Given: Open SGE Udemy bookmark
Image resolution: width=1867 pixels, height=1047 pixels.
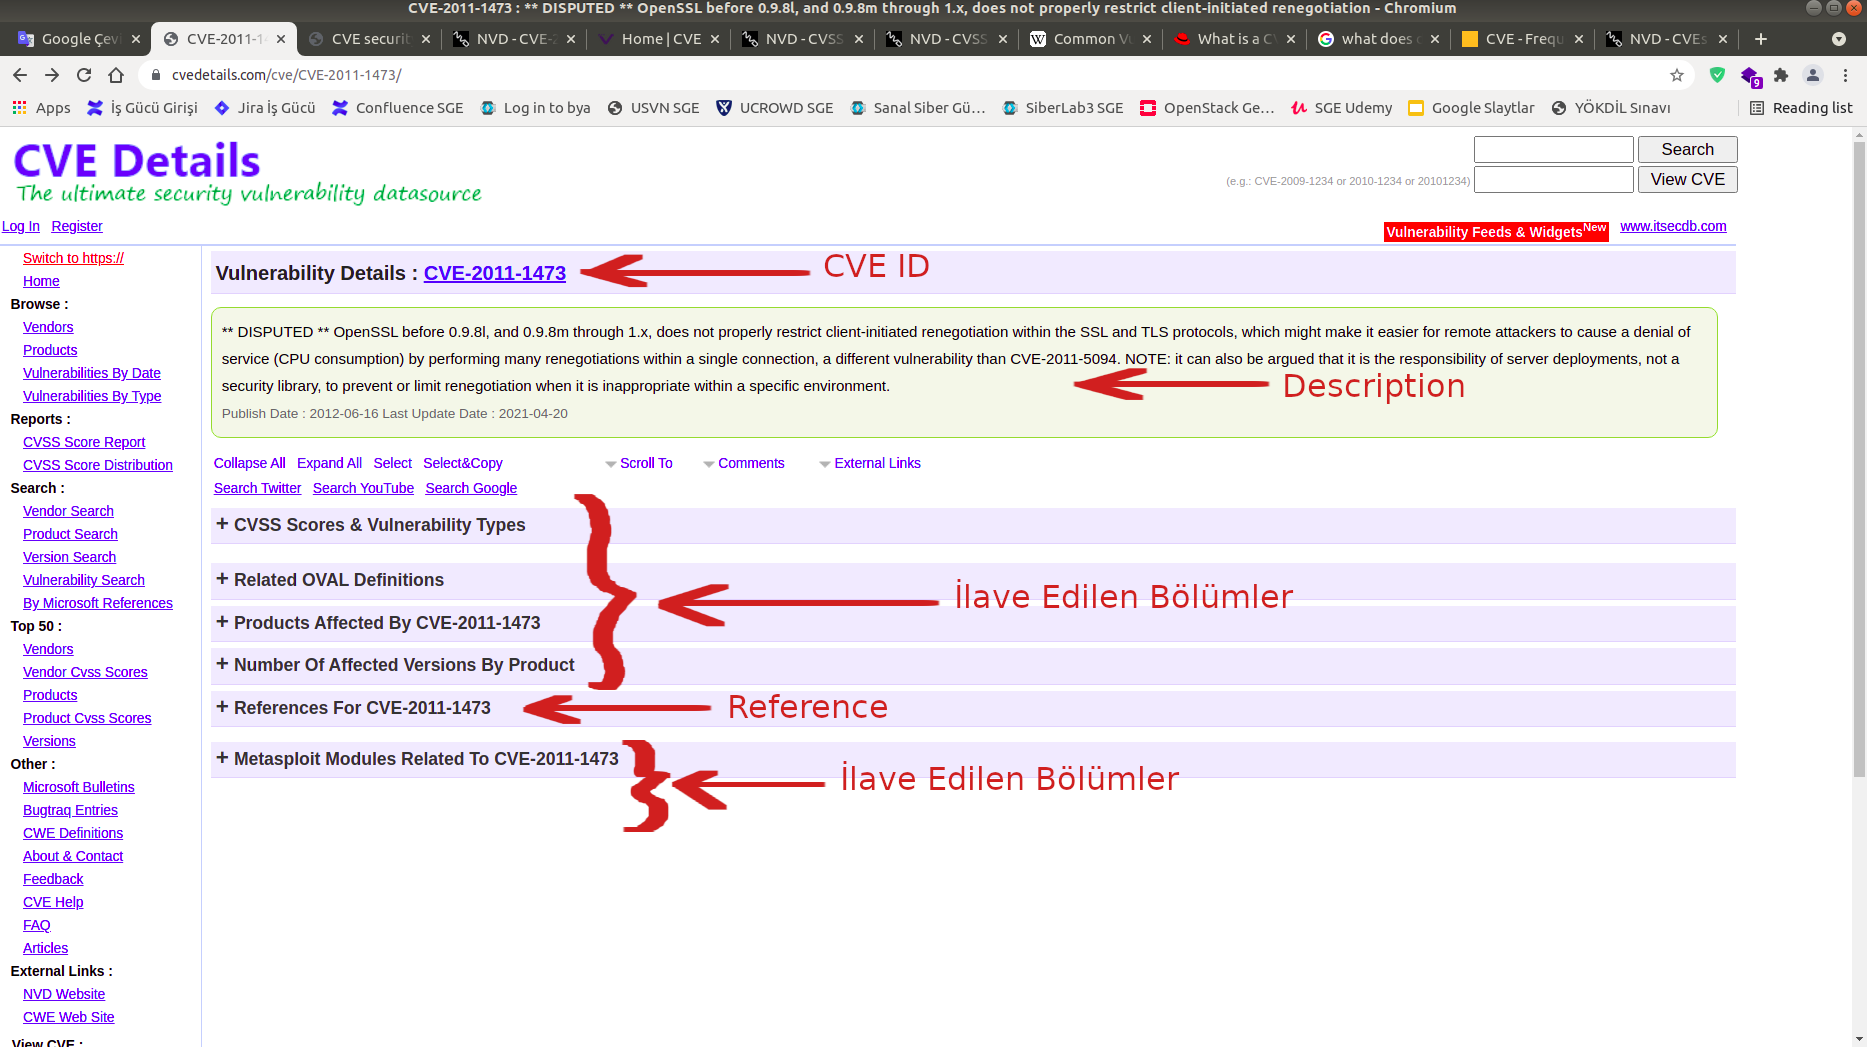Looking at the screenshot, I should (x=1341, y=108).
